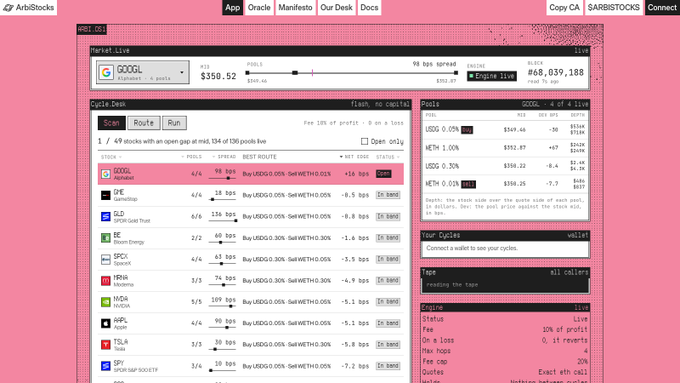Click the MRNA Moderna row icon
Image resolution: width=680 pixels, height=383 pixels.
click(x=105, y=281)
